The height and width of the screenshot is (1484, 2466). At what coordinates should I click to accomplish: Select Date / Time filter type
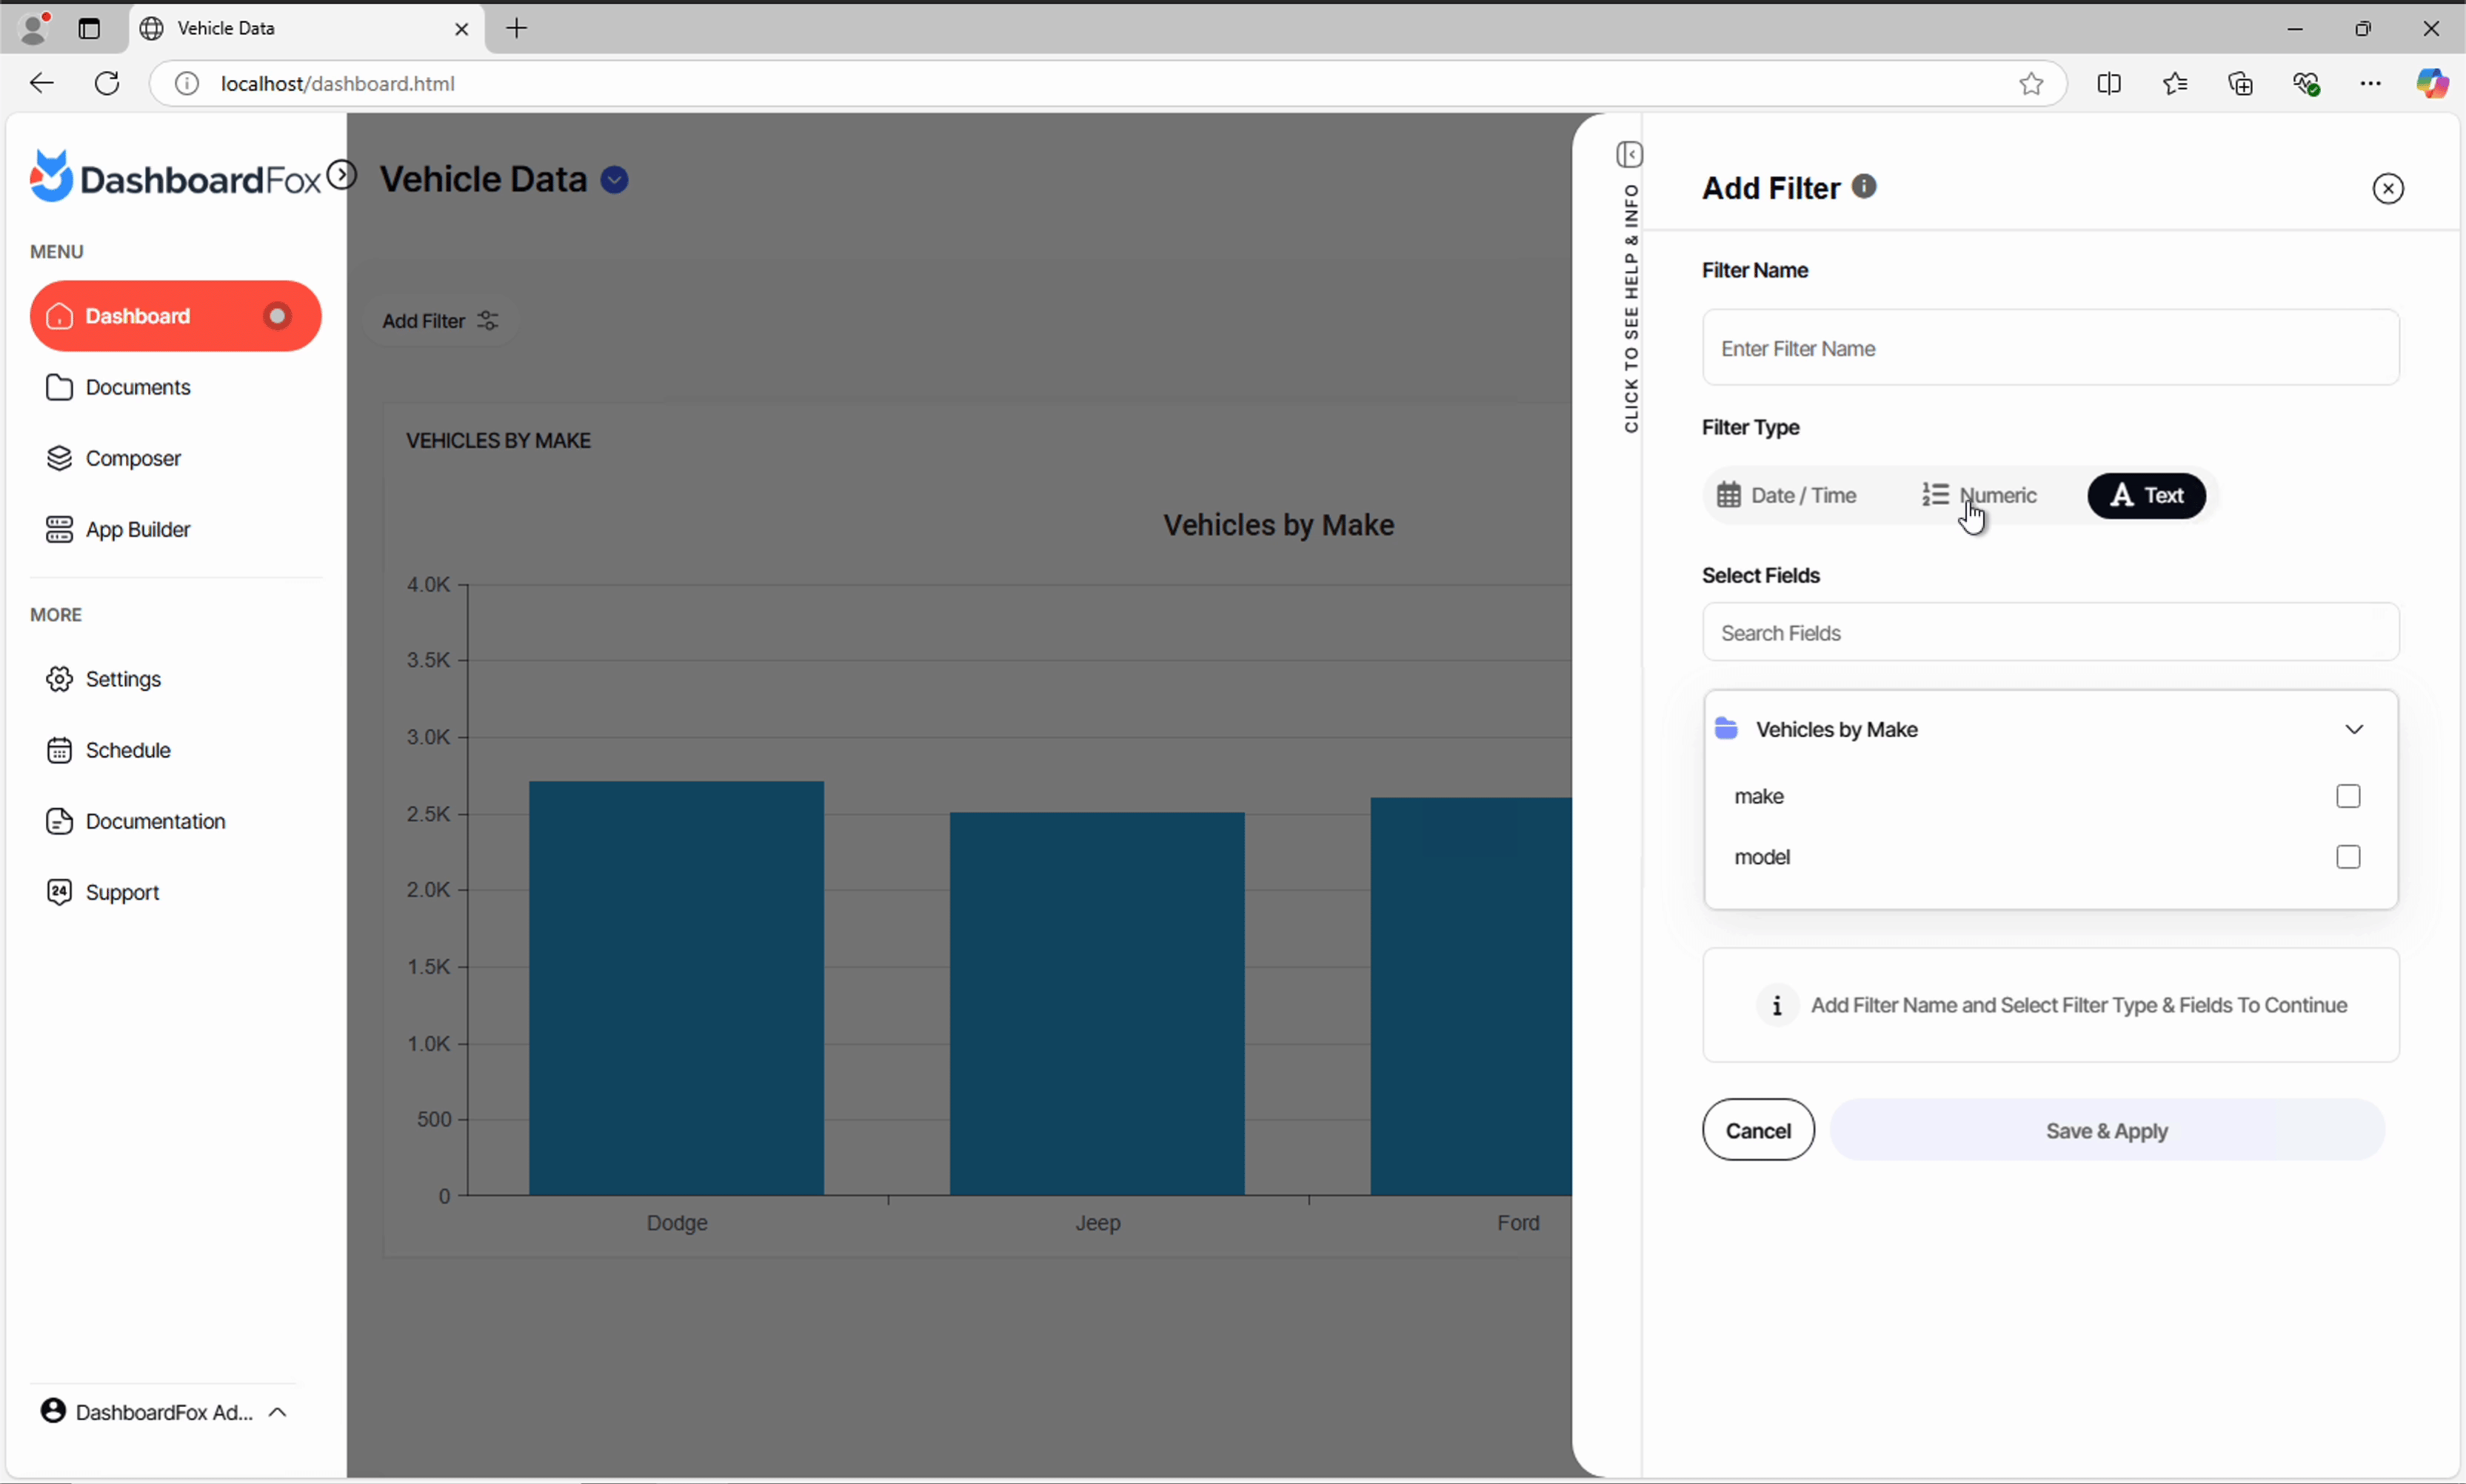click(1786, 495)
